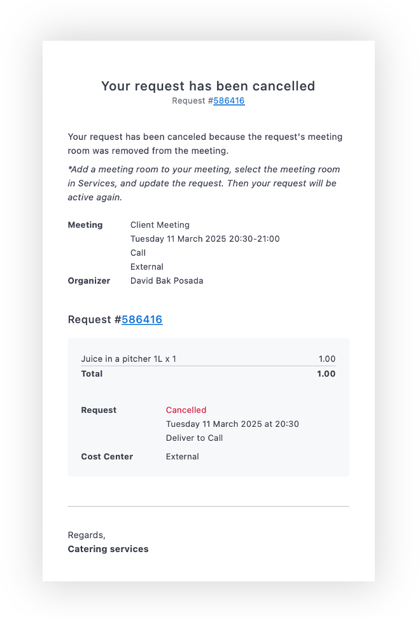Click the 'Catering services' signature
The image size is (420, 617).
pos(108,549)
